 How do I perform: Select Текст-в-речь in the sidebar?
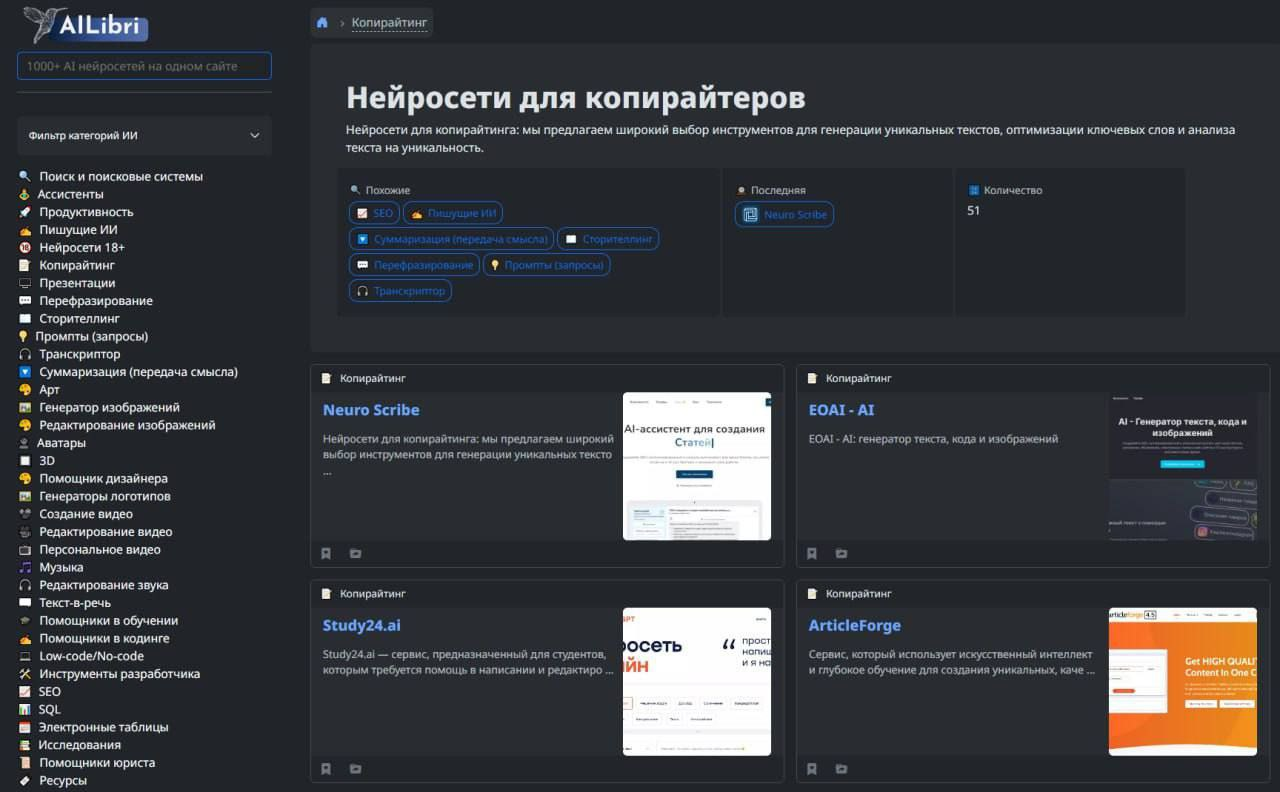[x=75, y=604]
